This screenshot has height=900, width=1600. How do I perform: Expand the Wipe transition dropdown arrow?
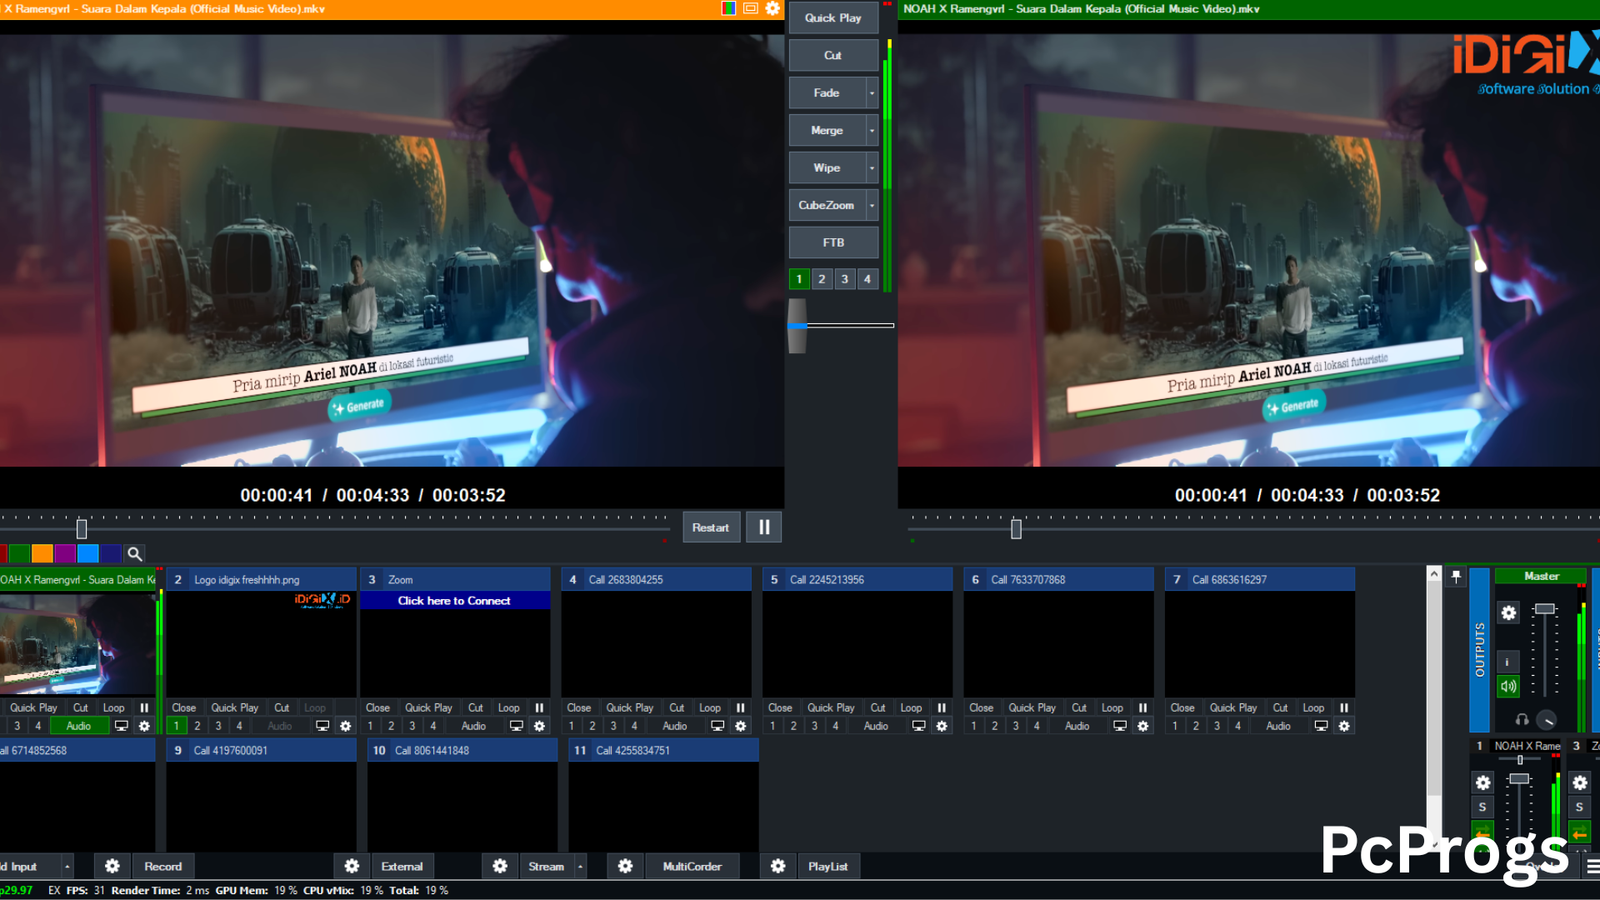pos(872,168)
